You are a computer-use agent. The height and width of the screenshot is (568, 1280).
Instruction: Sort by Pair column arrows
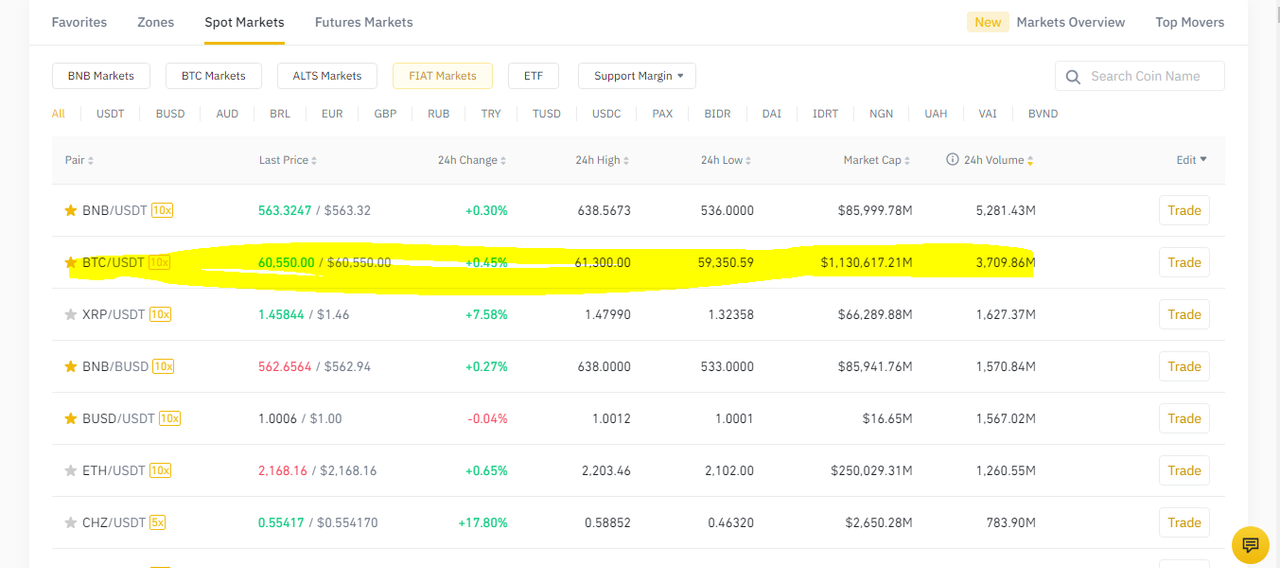point(91,161)
